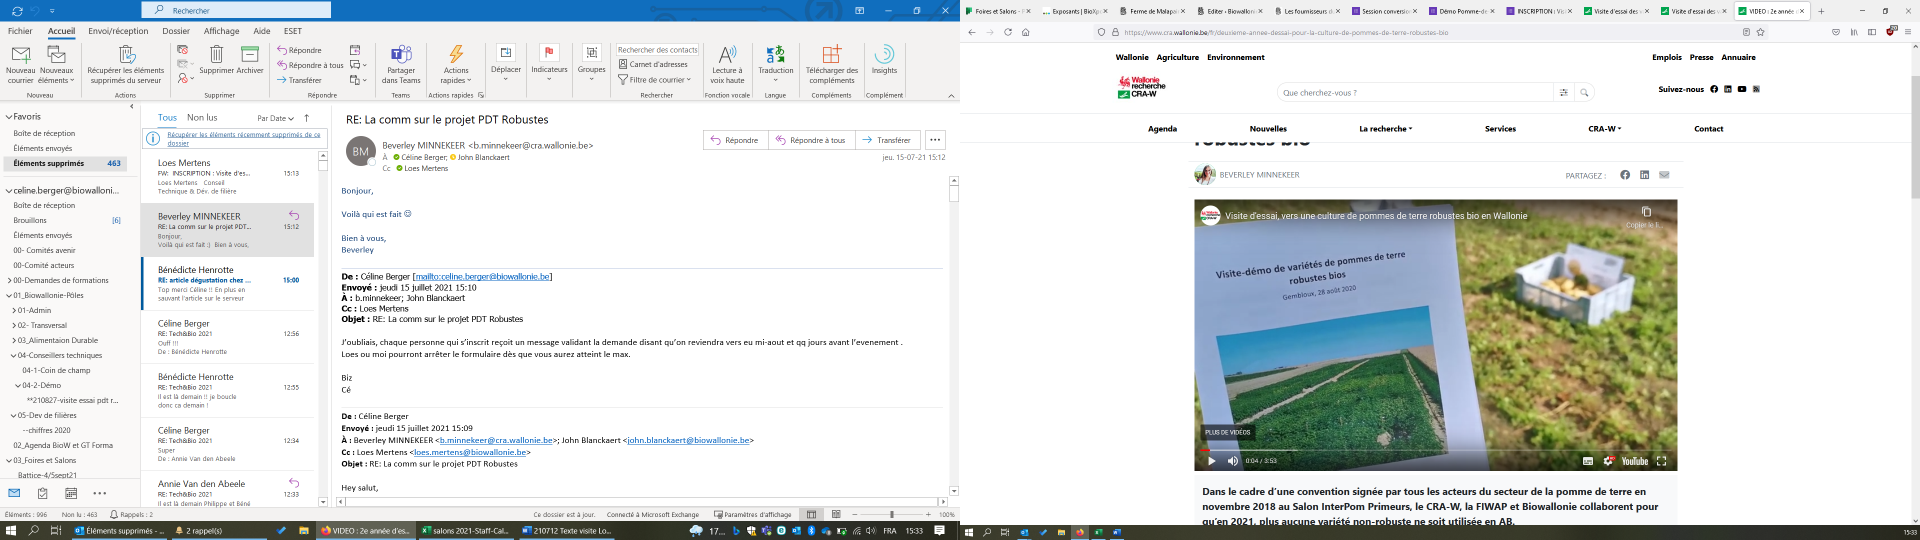Switch to normal view in Outlook status bar

811,514
